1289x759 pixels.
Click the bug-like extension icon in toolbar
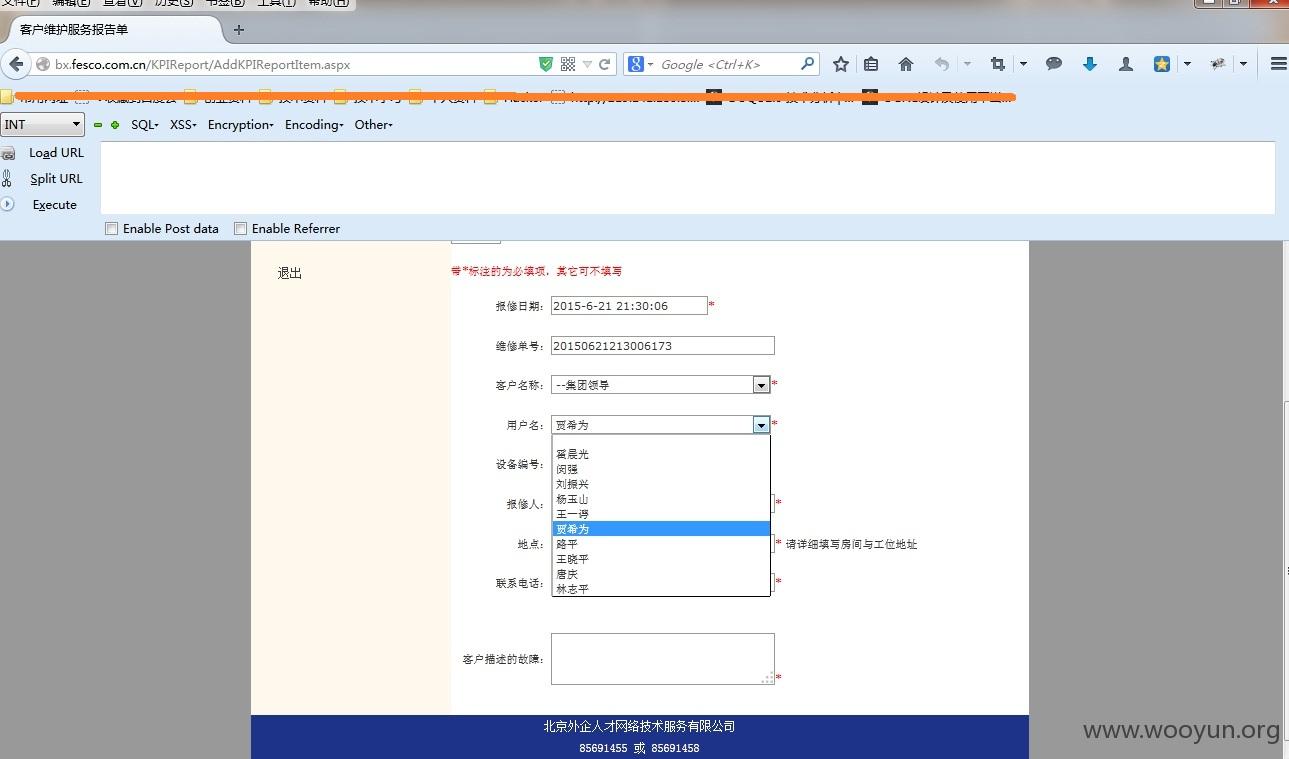point(1217,64)
